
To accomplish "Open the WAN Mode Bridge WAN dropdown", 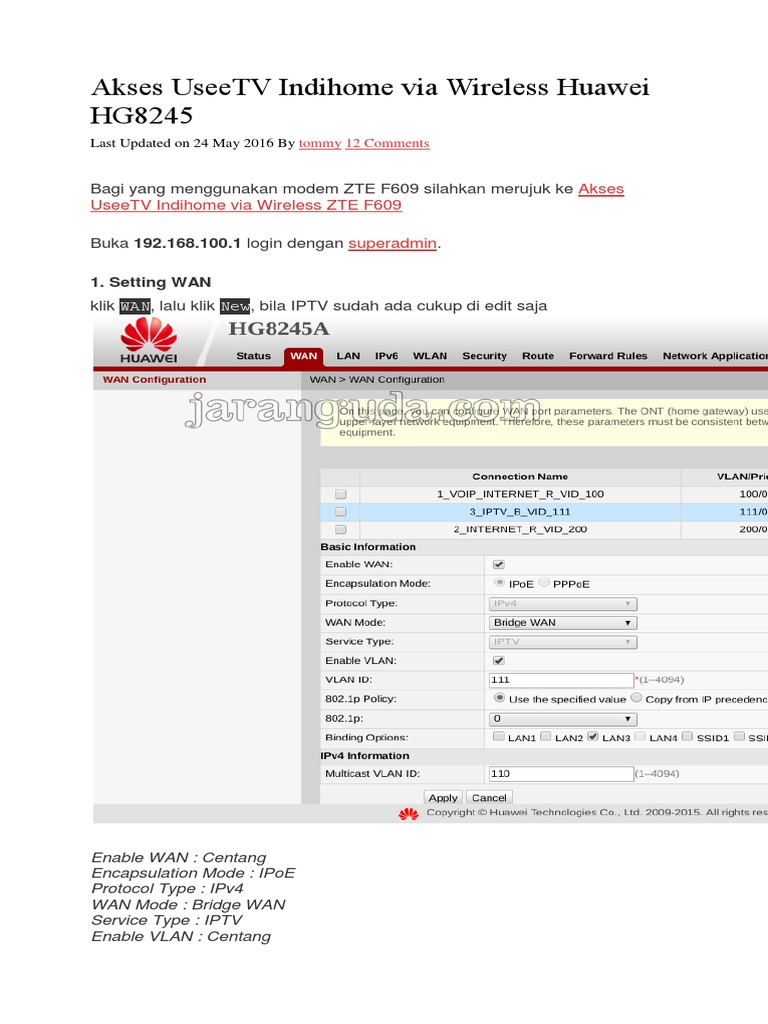I will pos(563,622).
